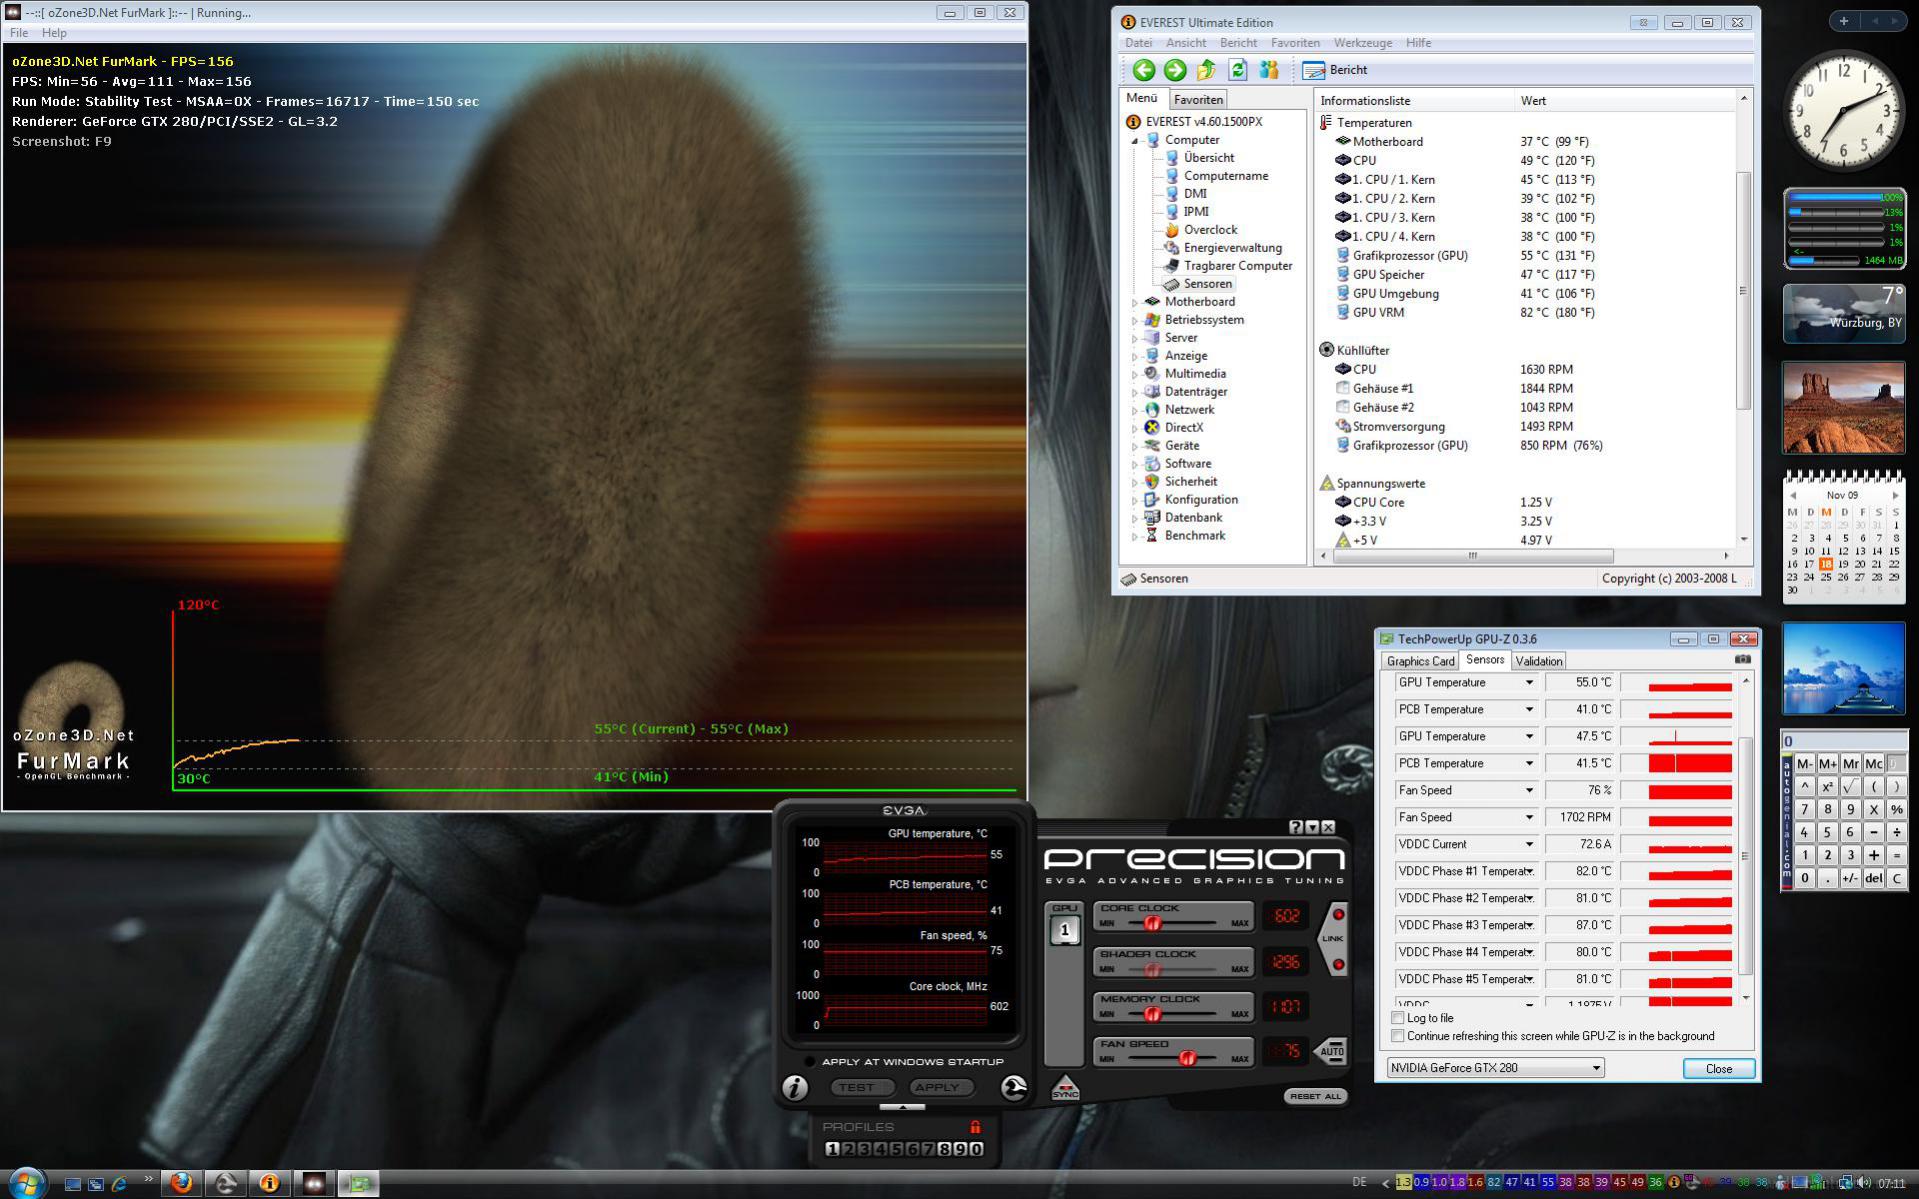Select profile 8 in EVGA Precision
The width and height of the screenshot is (1919, 1199).
(x=945, y=1149)
